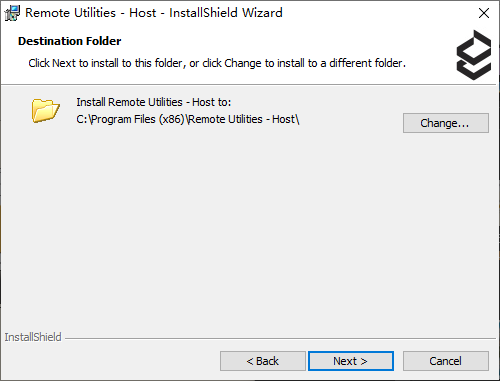The height and width of the screenshot is (381, 500).
Task: Click the yellow open folder icon
Action: pos(45,110)
